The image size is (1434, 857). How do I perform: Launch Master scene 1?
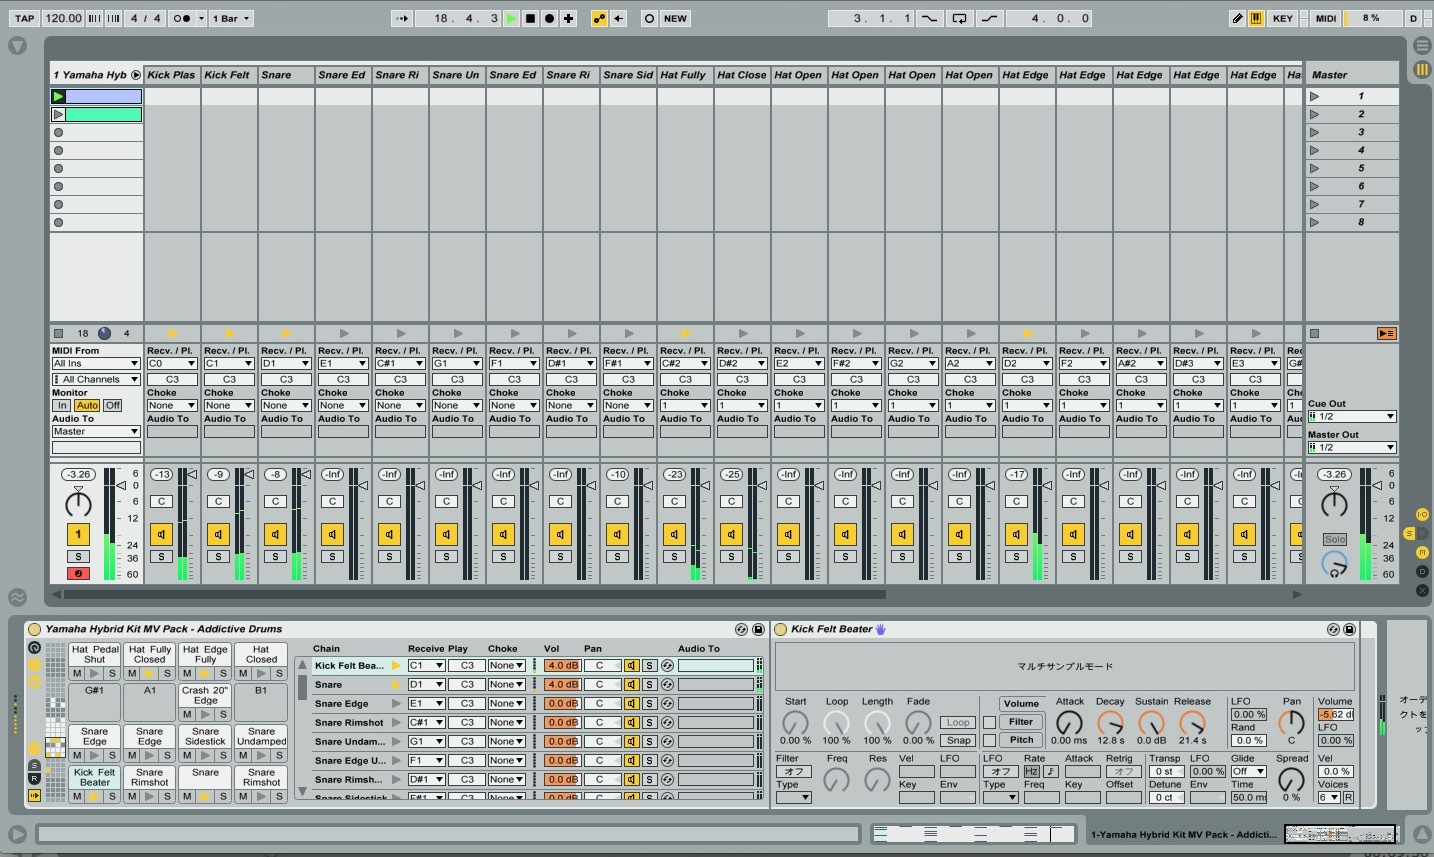1314,96
